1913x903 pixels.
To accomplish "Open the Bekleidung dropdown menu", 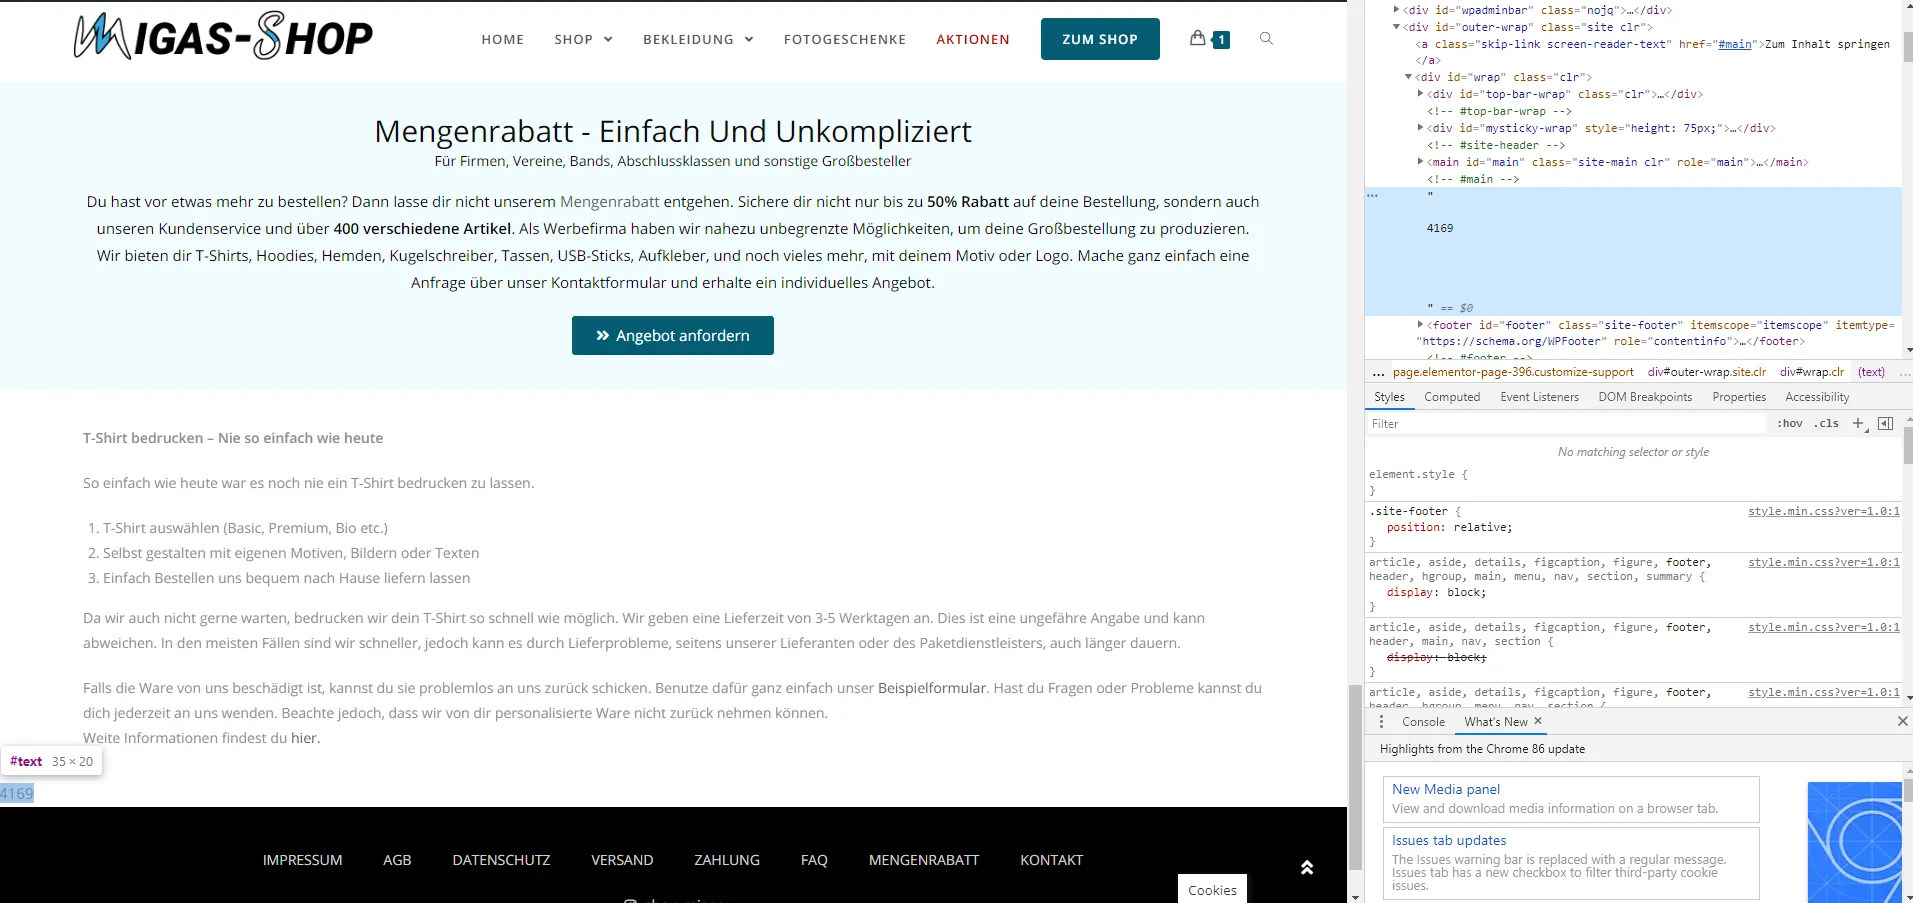I will 698,40.
